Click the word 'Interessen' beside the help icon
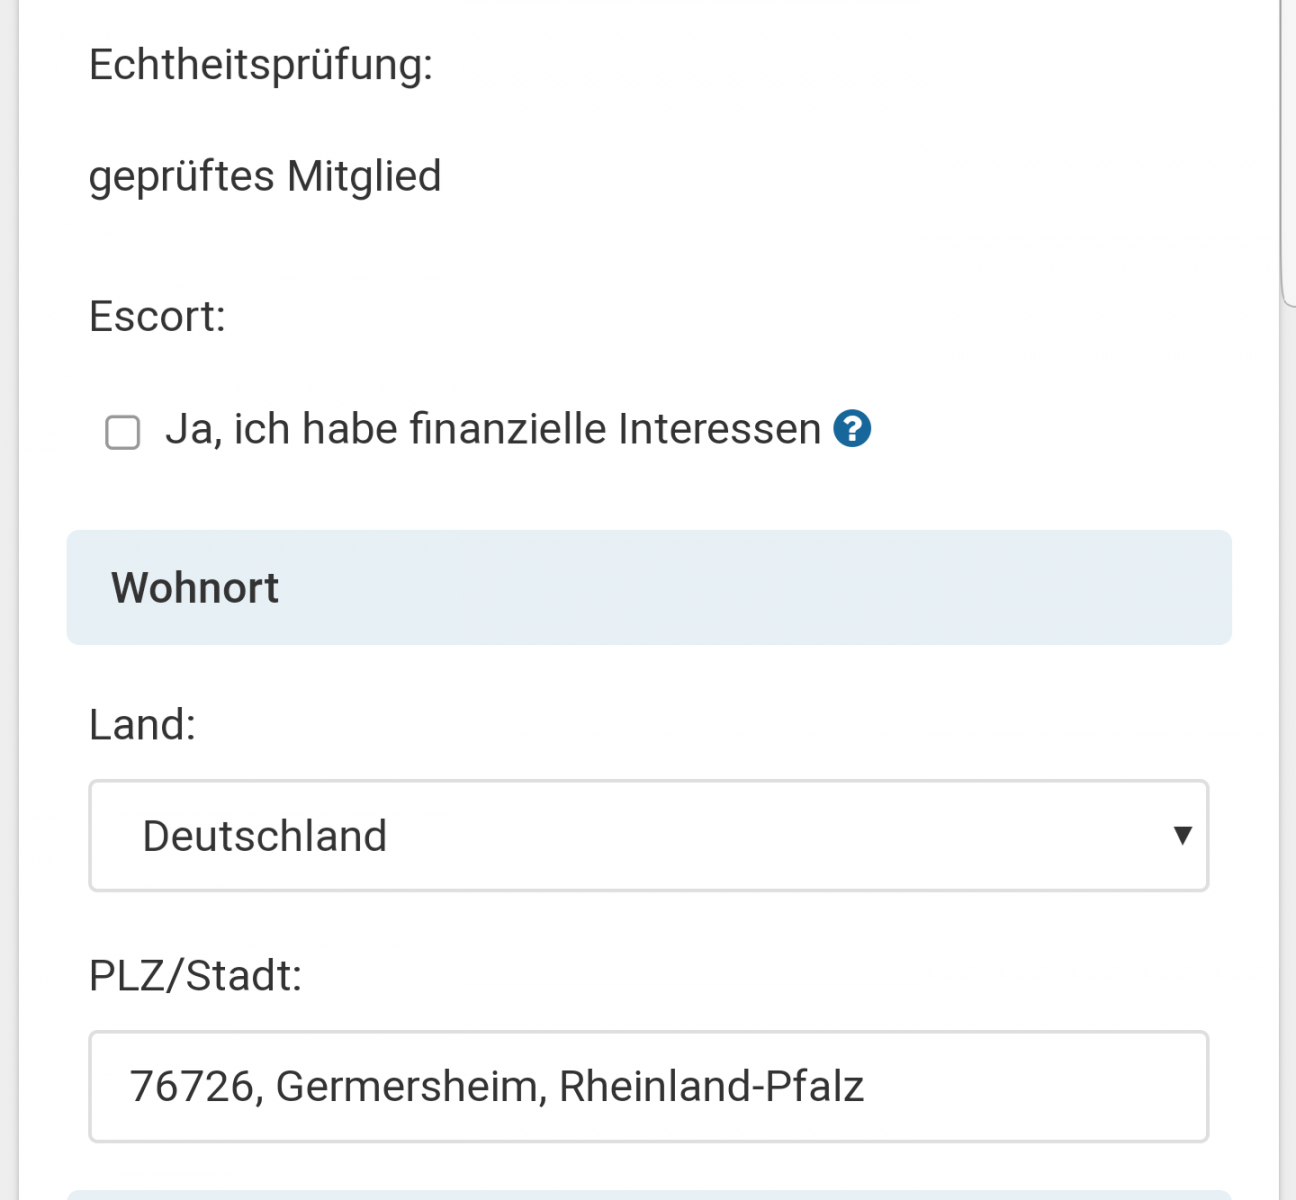 (x=719, y=429)
